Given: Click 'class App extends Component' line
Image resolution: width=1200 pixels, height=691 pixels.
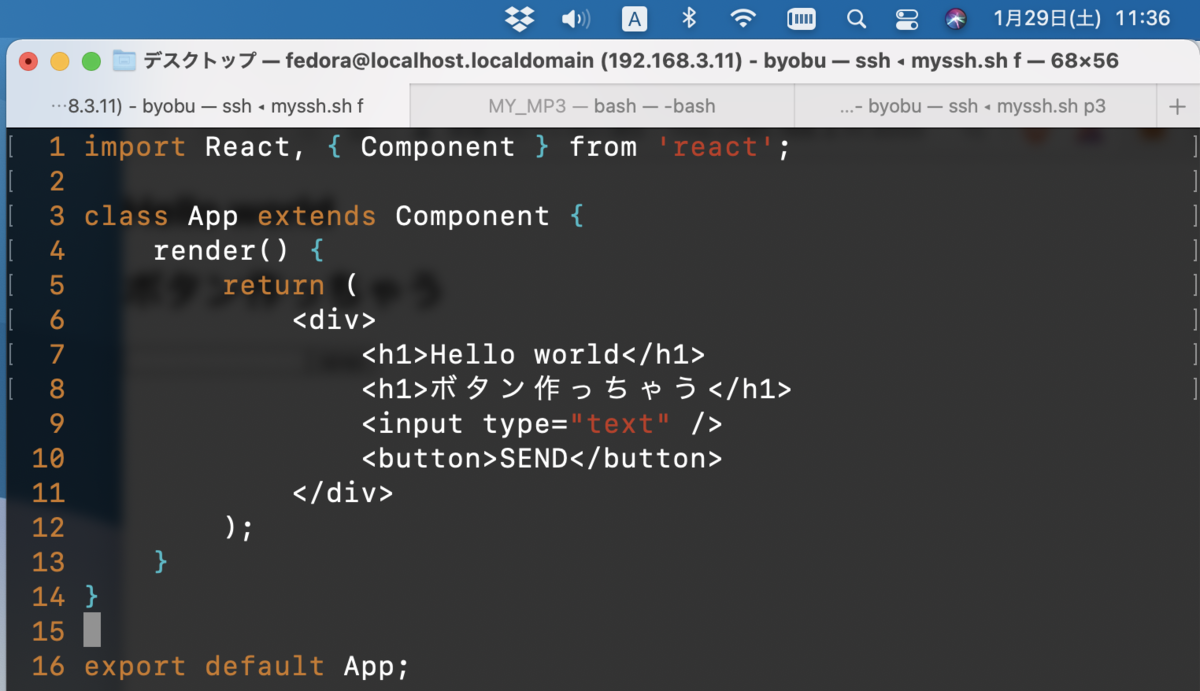Looking at the screenshot, I should (x=334, y=216).
